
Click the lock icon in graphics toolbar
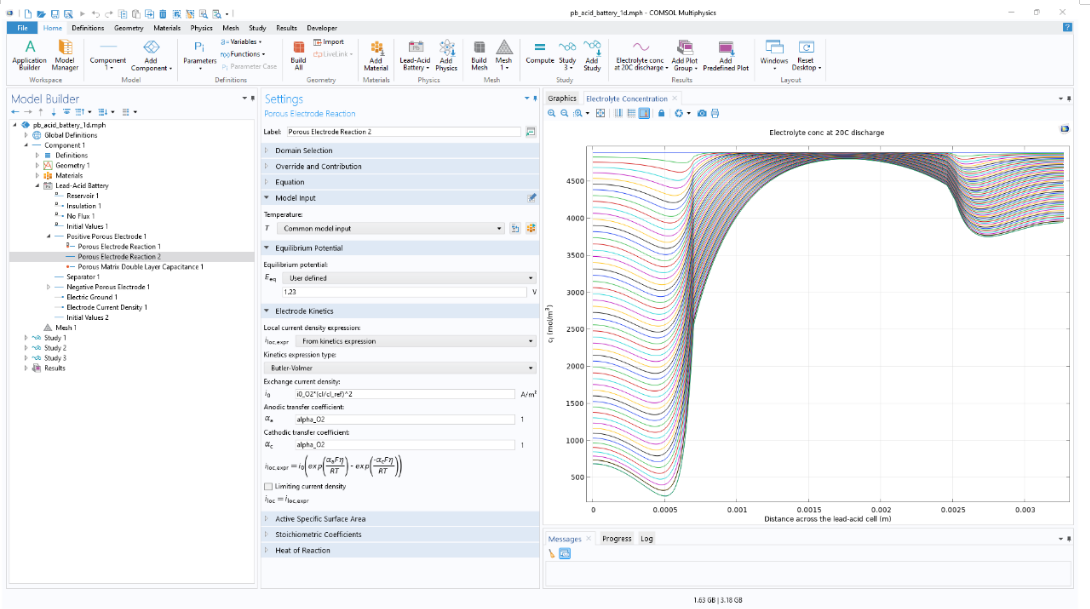[x=661, y=113]
